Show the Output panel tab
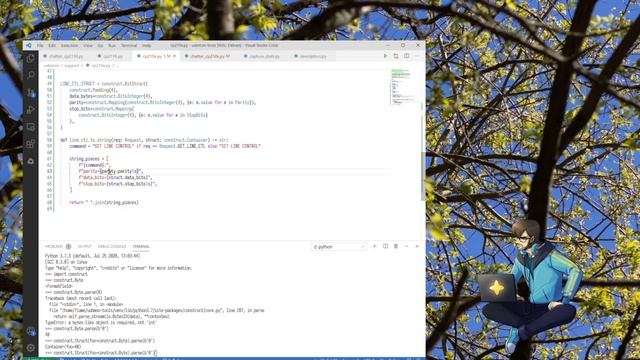Image resolution: width=640 pixels, height=360 pixels. click(x=84, y=247)
